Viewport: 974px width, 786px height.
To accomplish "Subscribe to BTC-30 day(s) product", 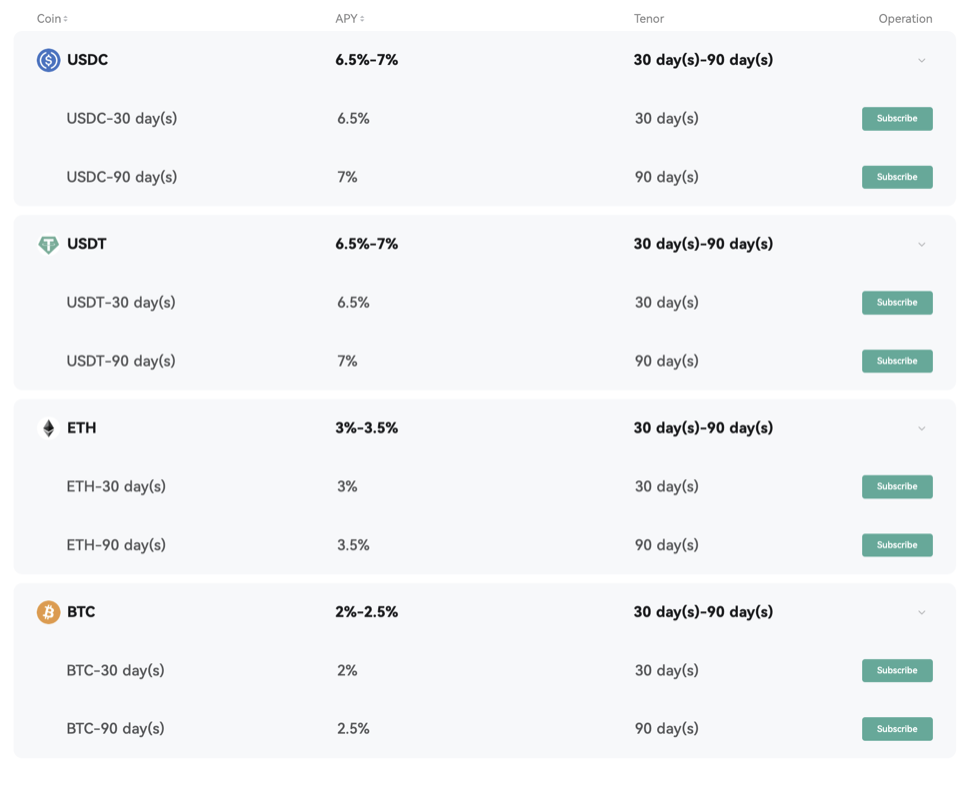I will tap(897, 670).
